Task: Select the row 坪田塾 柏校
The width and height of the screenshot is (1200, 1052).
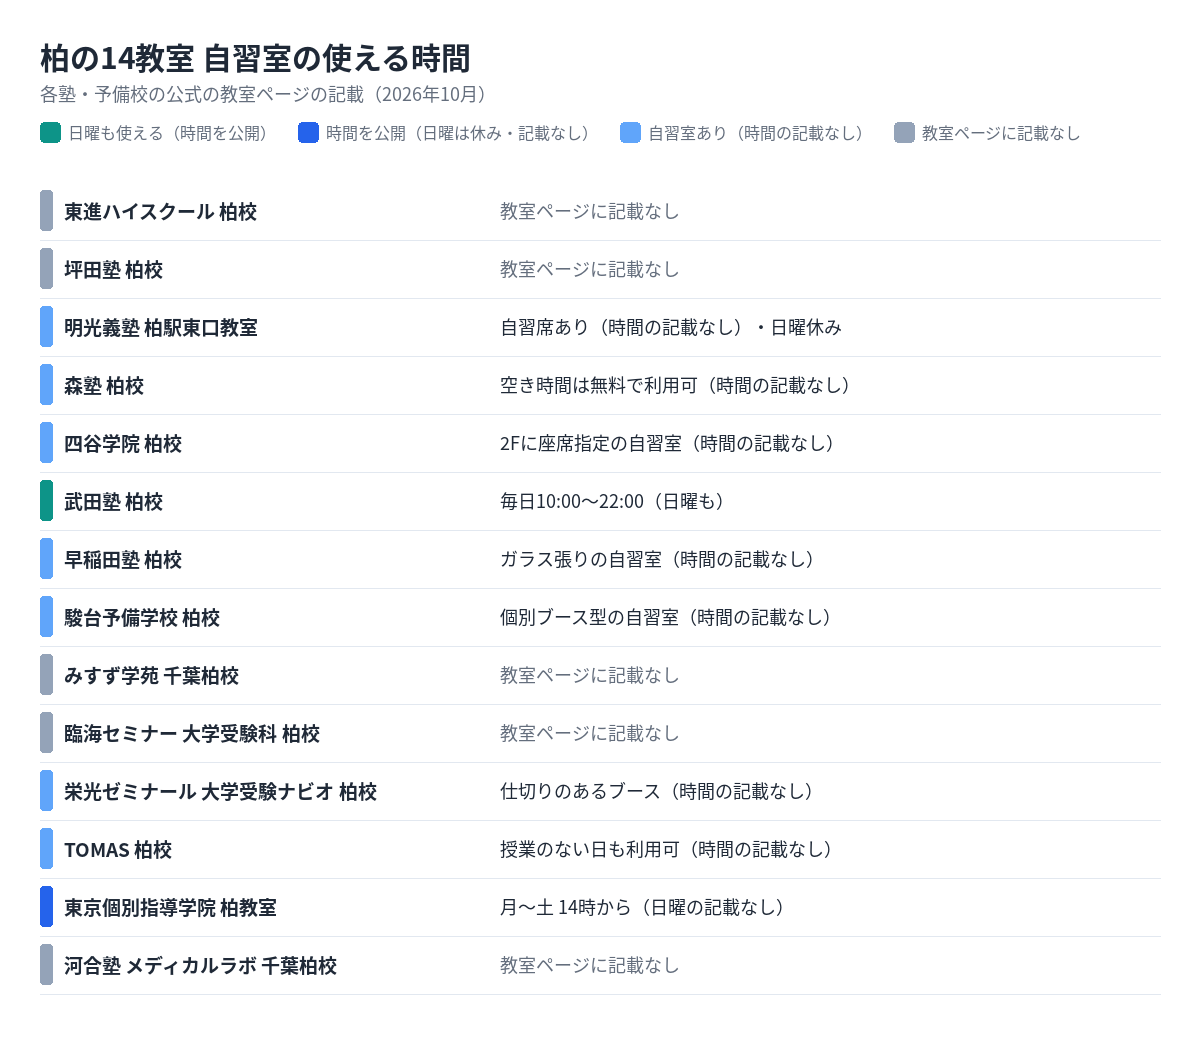Action: 600,269
